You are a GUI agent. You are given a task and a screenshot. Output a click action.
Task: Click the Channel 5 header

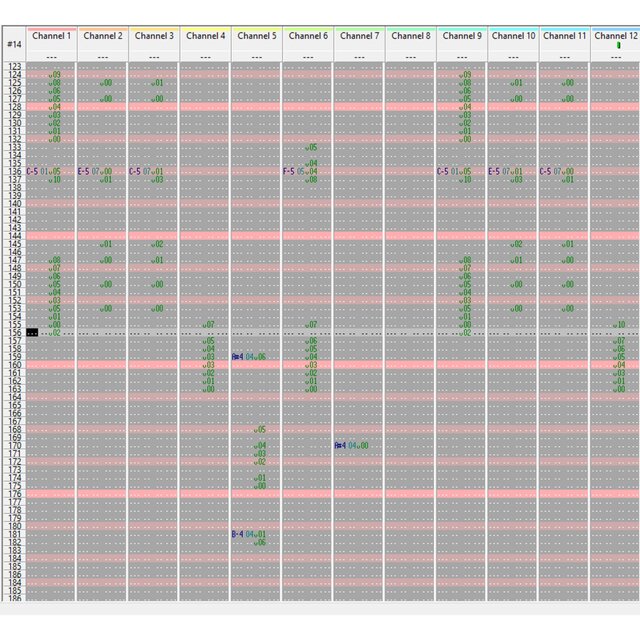click(257, 36)
